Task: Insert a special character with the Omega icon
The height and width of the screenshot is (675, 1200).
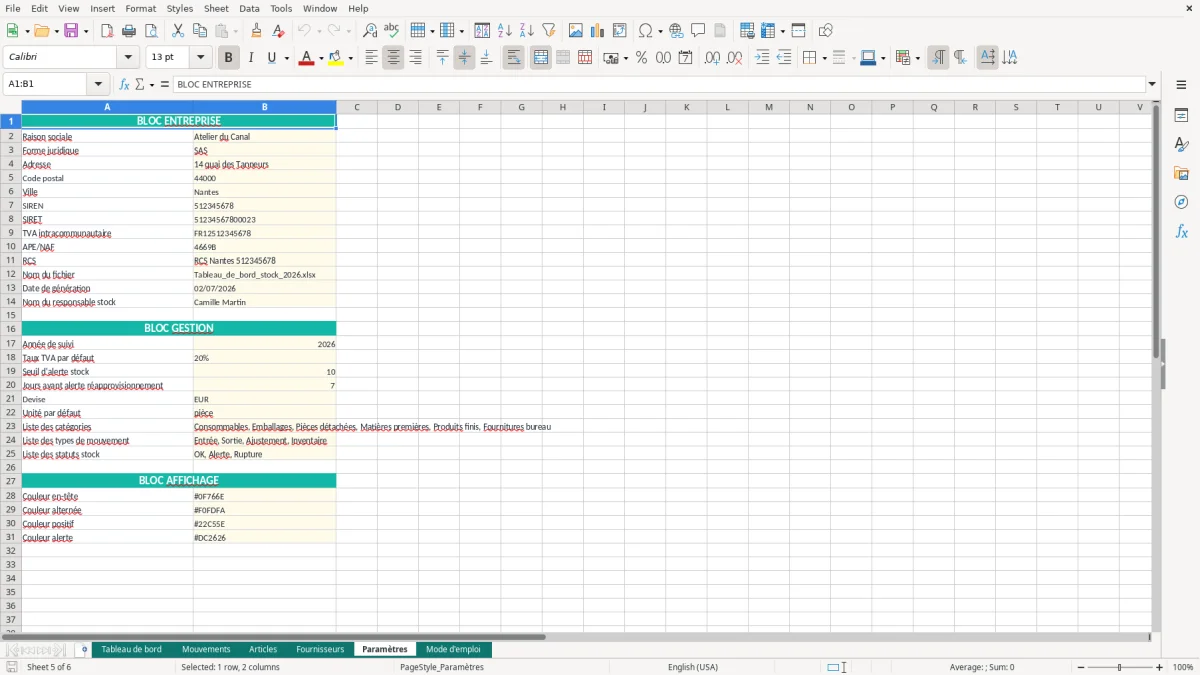Action: coord(646,31)
